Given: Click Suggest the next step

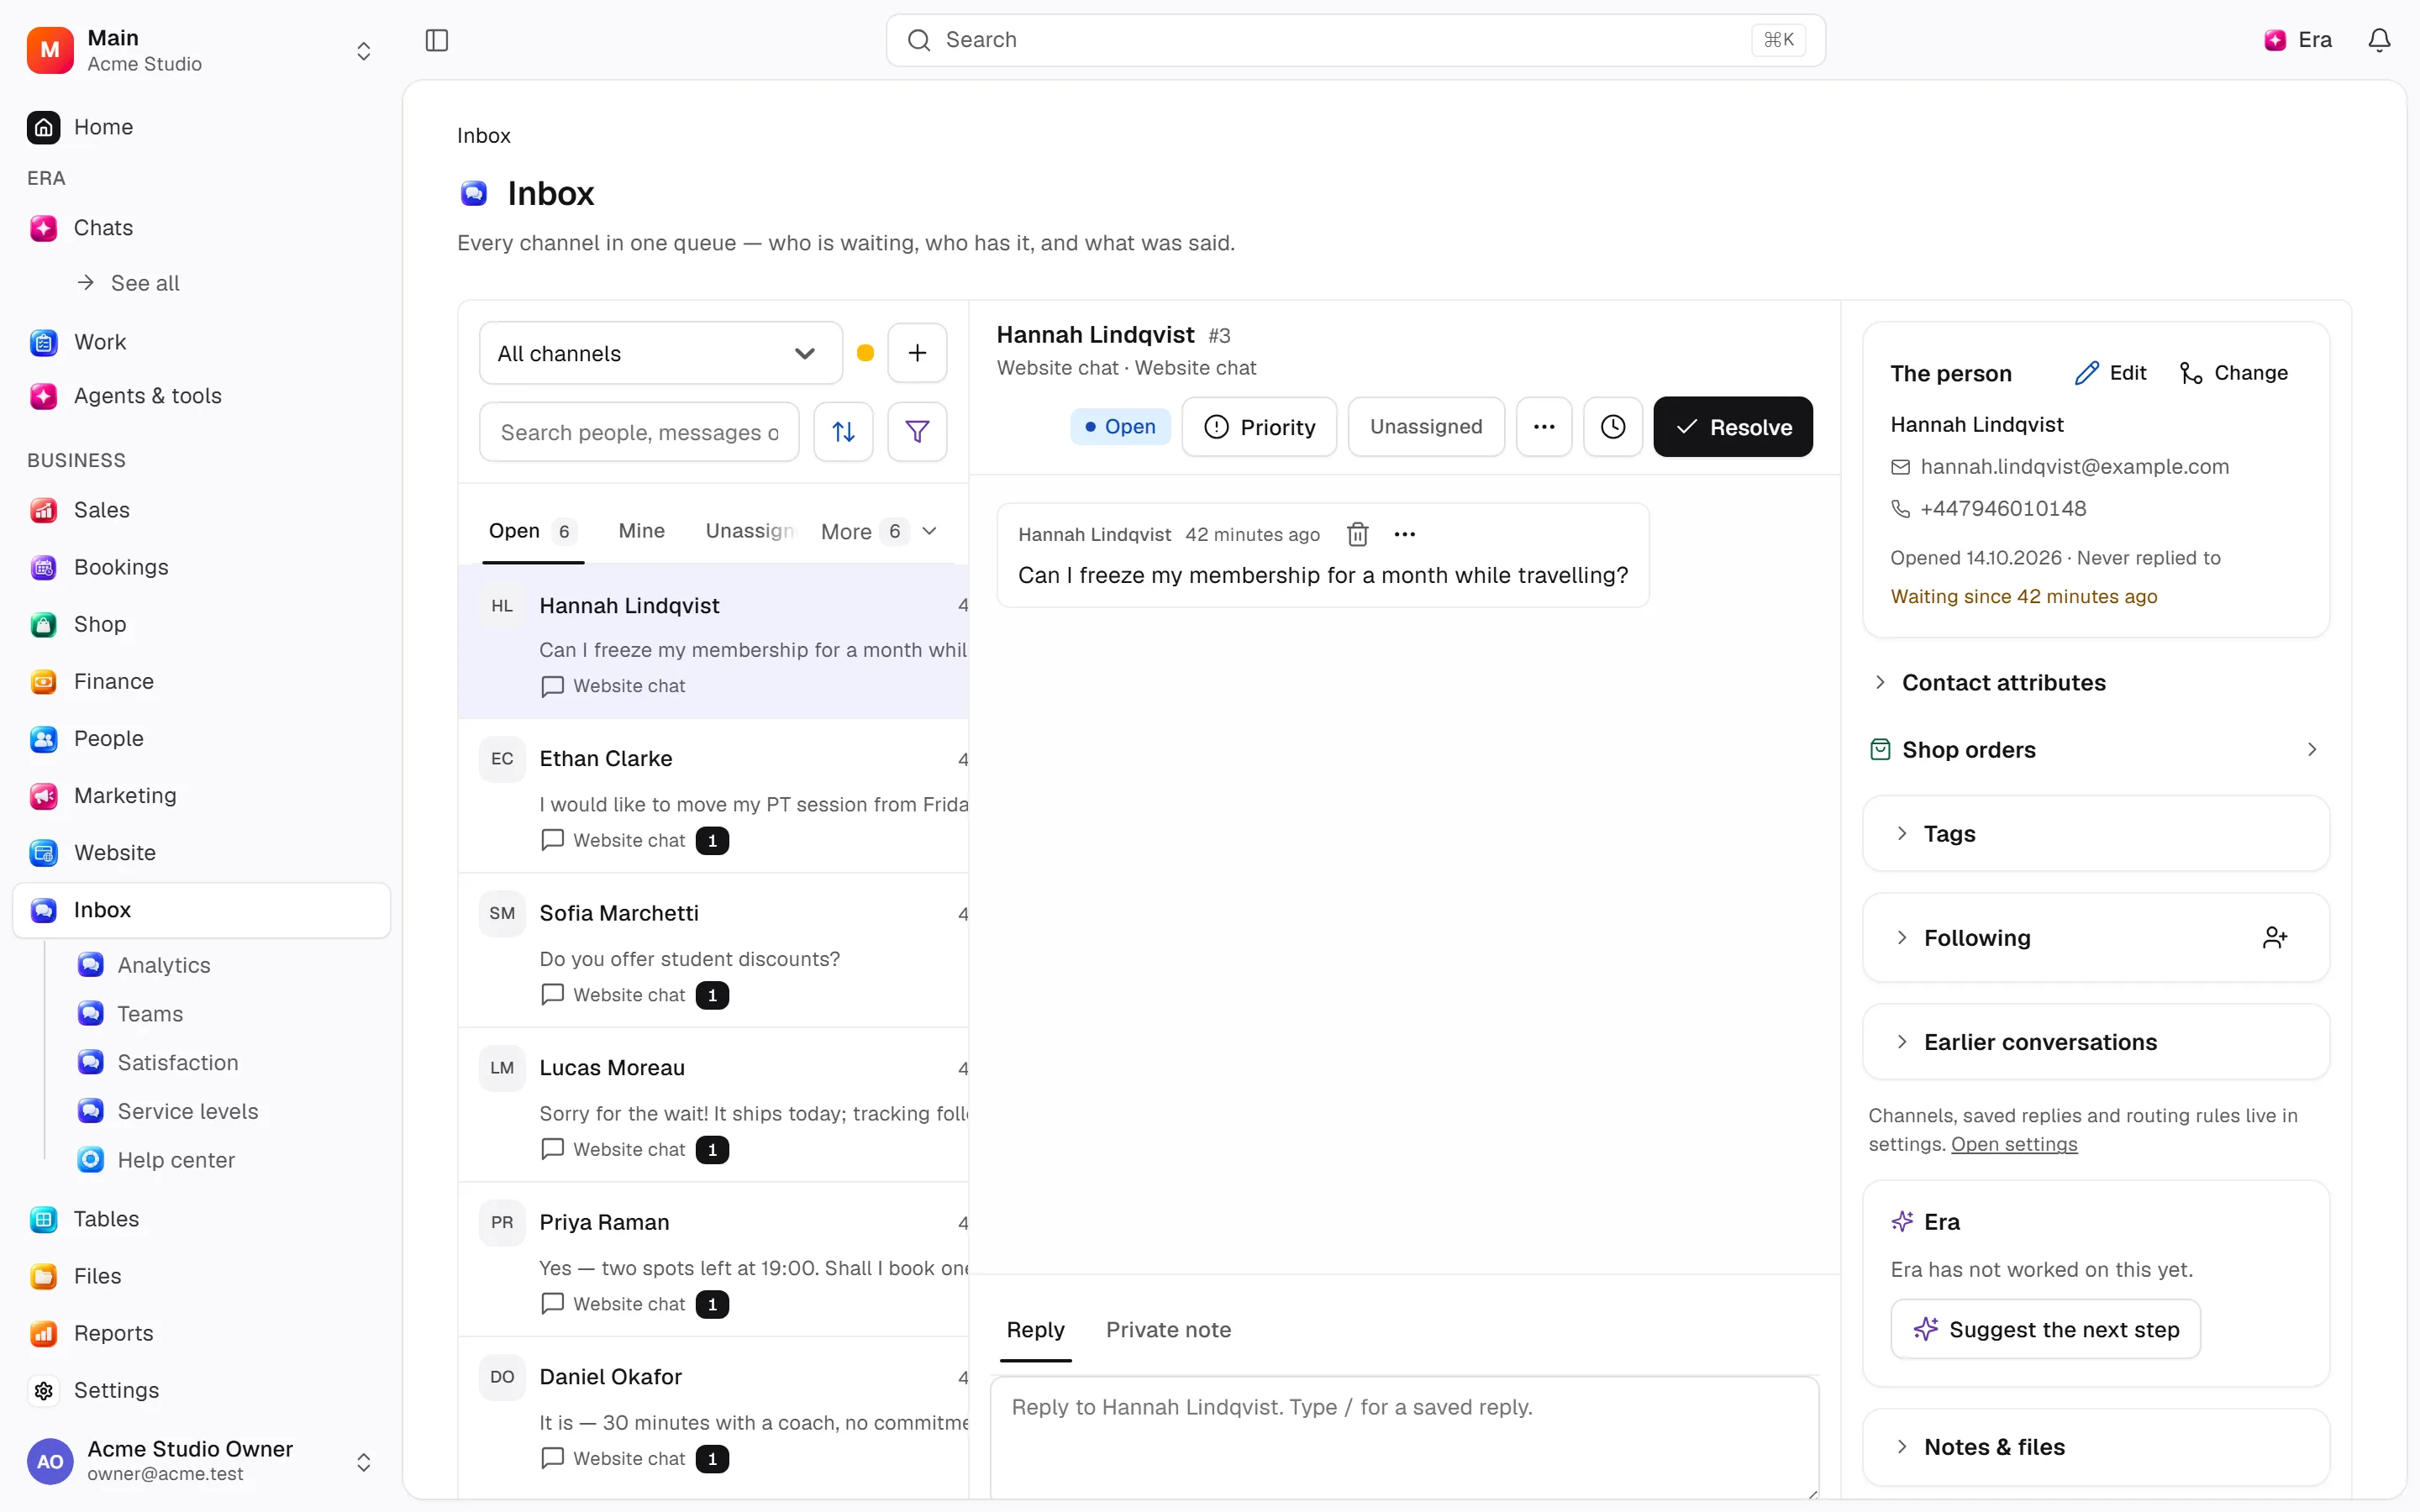Looking at the screenshot, I should [2045, 1329].
